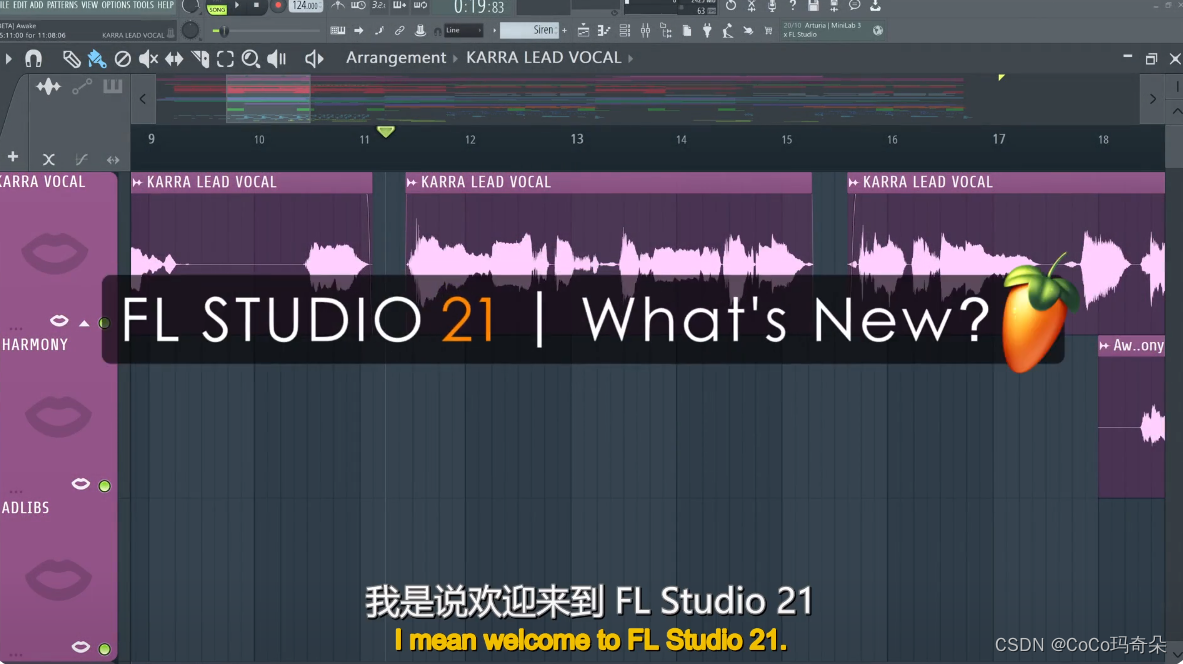
Task: Open the playlist menu arrow at toolbar left
Action: [x=8, y=58]
